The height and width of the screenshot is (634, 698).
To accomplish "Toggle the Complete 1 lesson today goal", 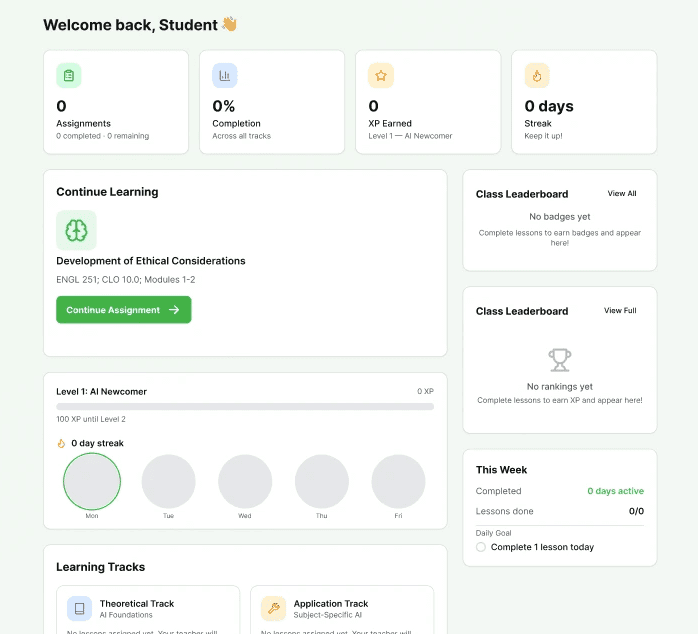I will point(481,547).
